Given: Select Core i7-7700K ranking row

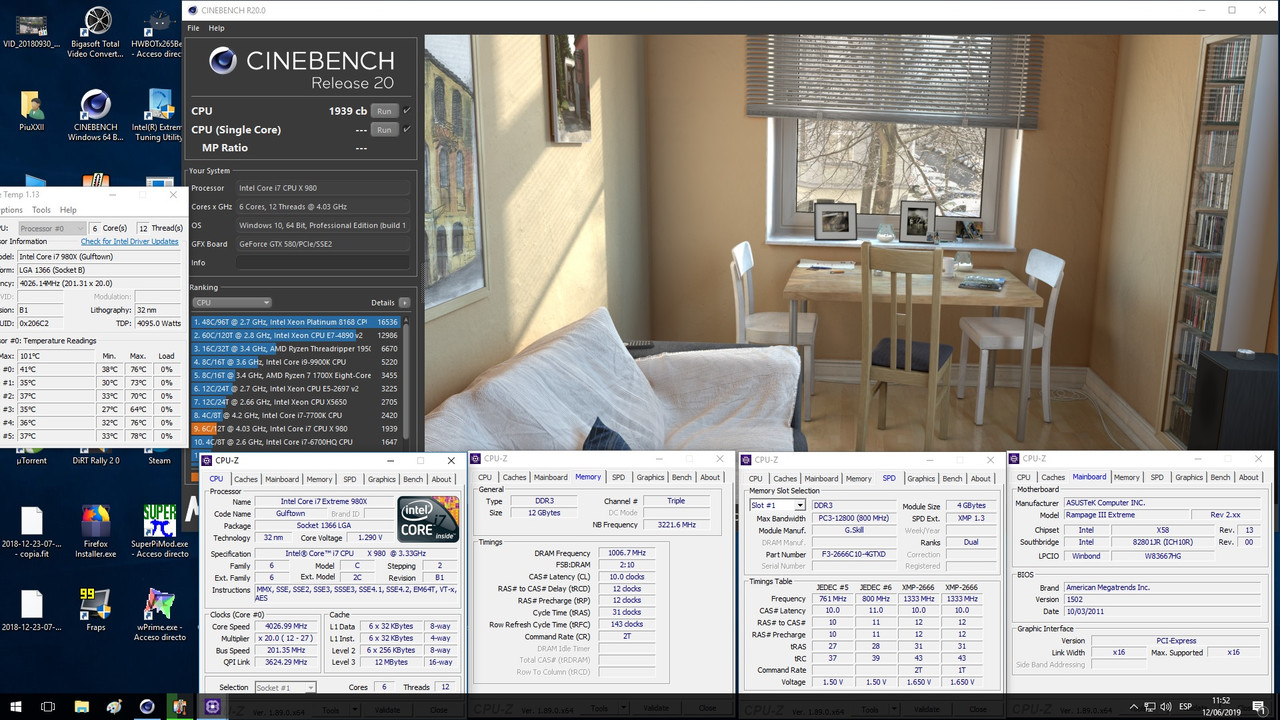Looking at the screenshot, I should (x=295, y=415).
